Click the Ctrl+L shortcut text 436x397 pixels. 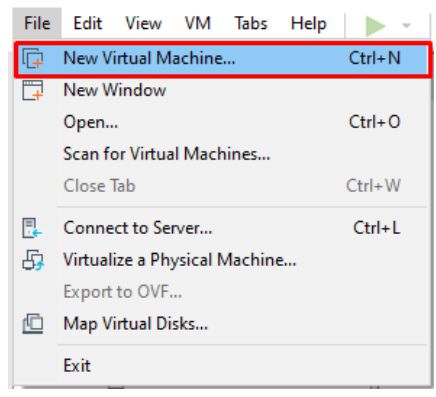376,228
